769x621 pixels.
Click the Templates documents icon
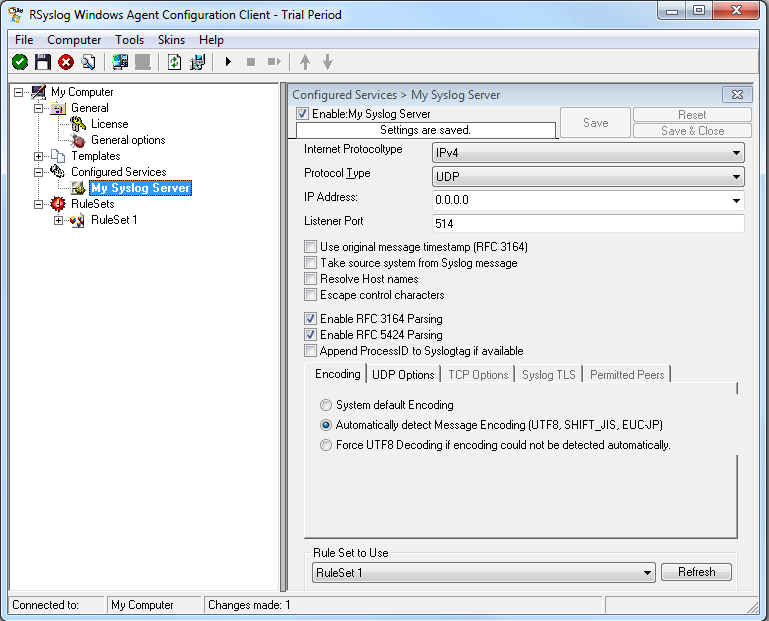[58, 156]
